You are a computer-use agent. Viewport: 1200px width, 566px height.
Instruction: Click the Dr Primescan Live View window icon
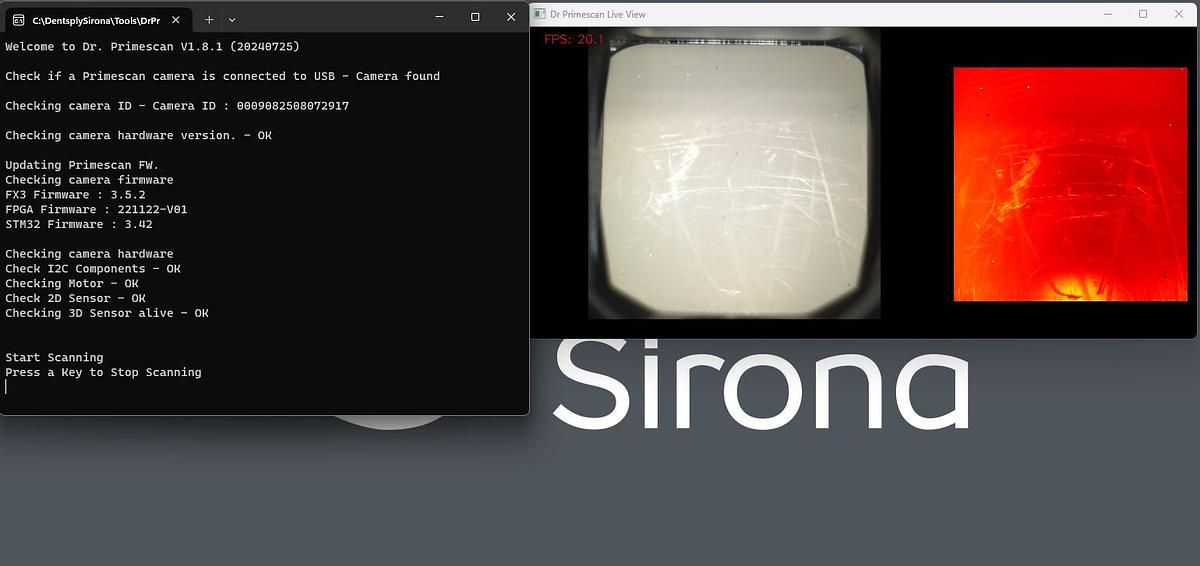(x=540, y=14)
